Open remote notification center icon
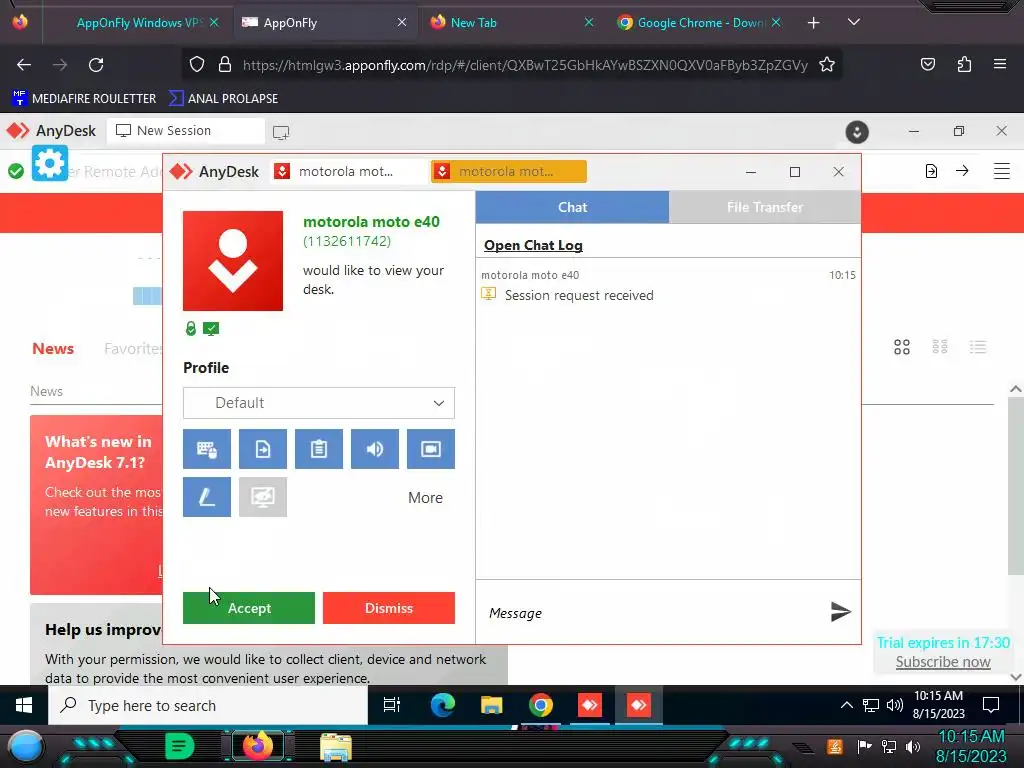The width and height of the screenshot is (1024, 768). [991, 705]
